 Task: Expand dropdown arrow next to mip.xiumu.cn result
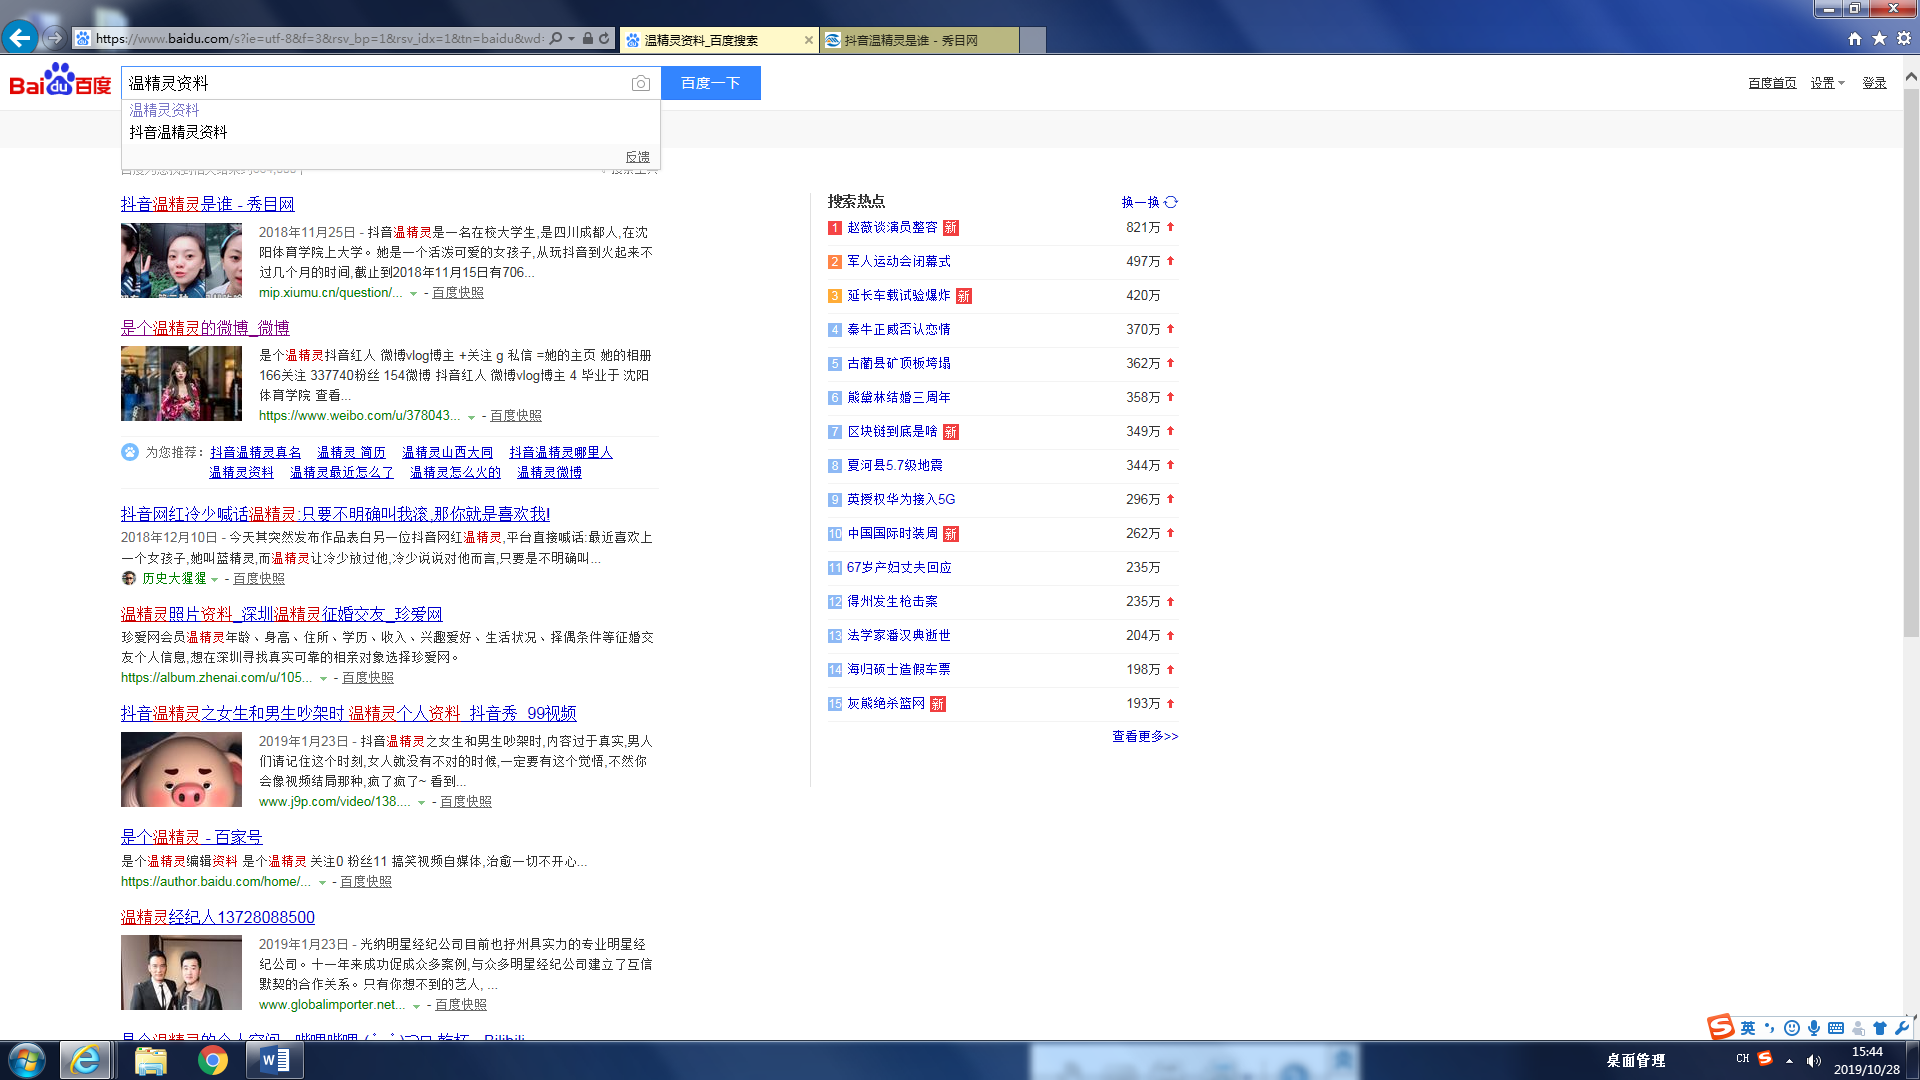pyautogui.click(x=413, y=294)
